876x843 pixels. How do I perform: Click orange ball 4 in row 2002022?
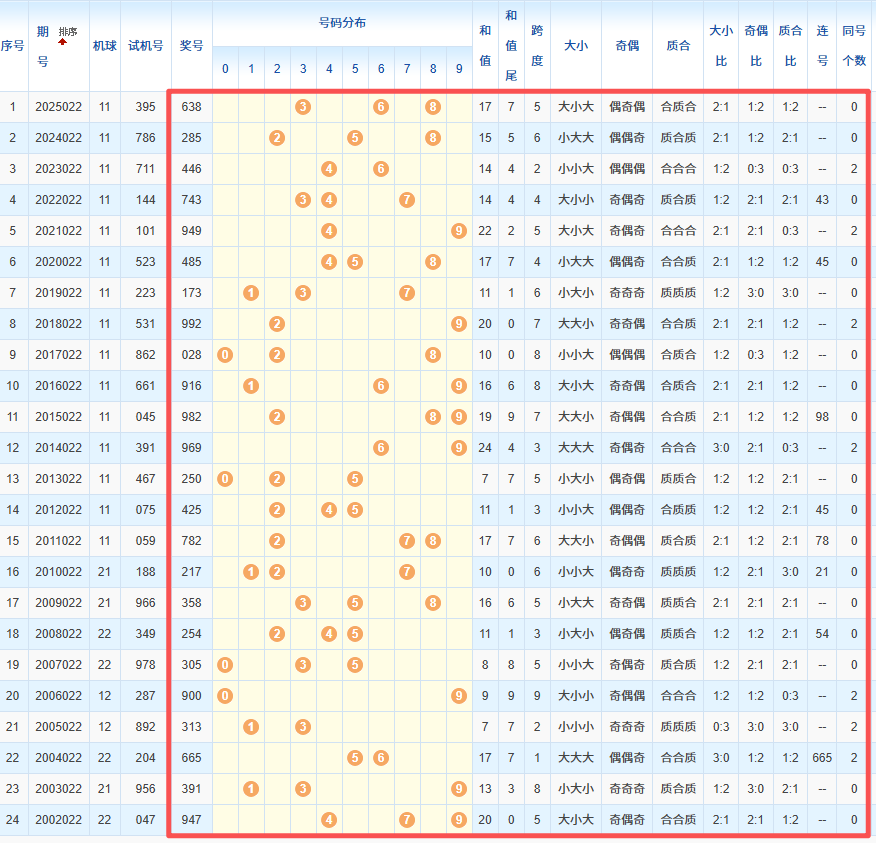point(329,820)
